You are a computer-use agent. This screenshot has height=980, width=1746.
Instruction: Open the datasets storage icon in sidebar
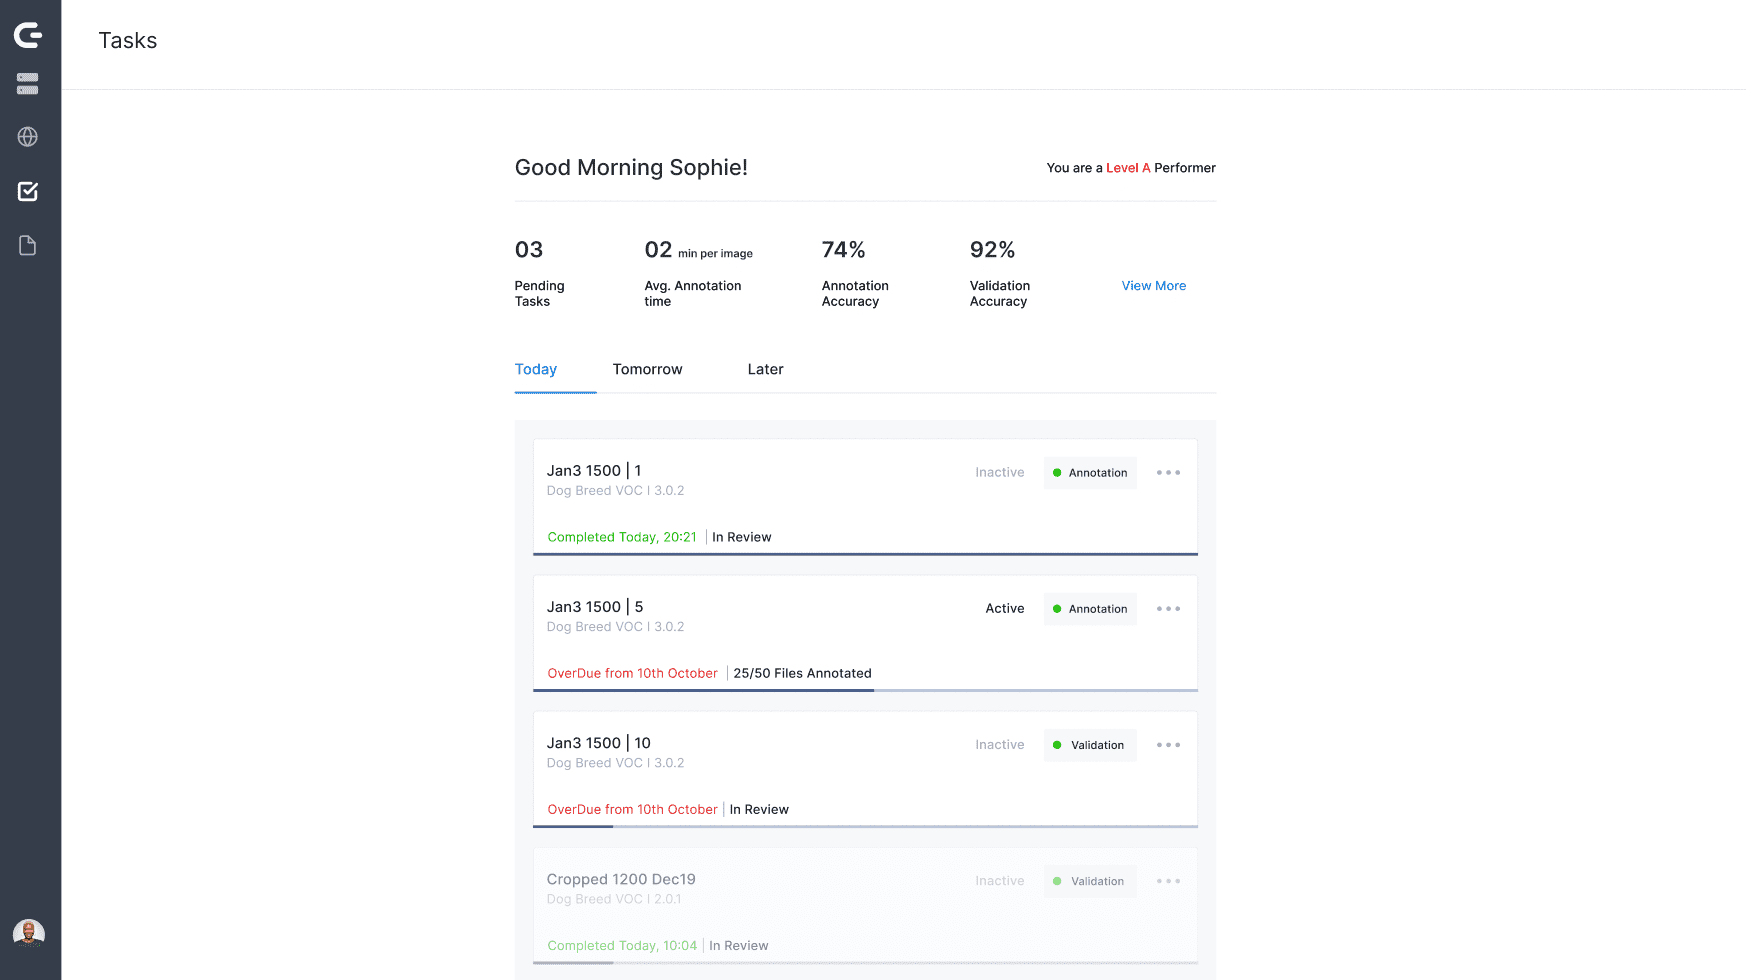pos(28,84)
